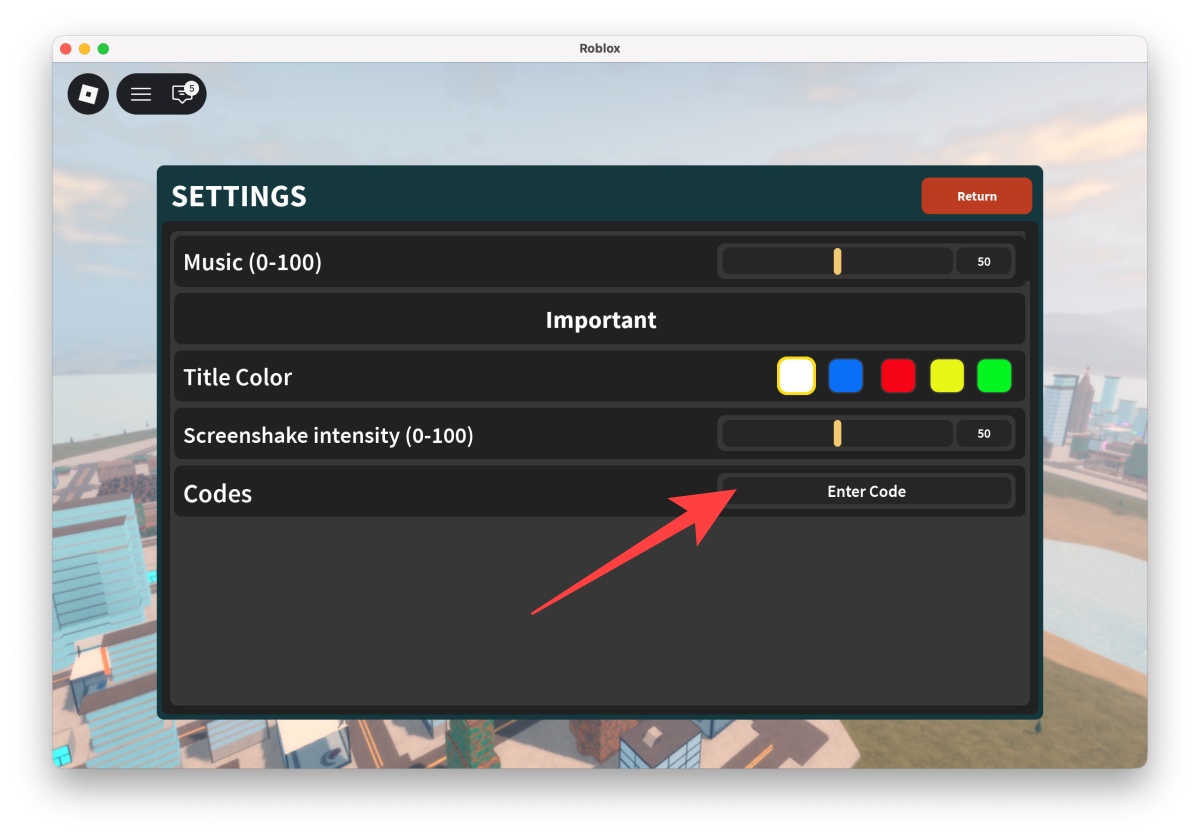
Task: Select the red Title Color swatch
Action: click(x=897, y=376)
